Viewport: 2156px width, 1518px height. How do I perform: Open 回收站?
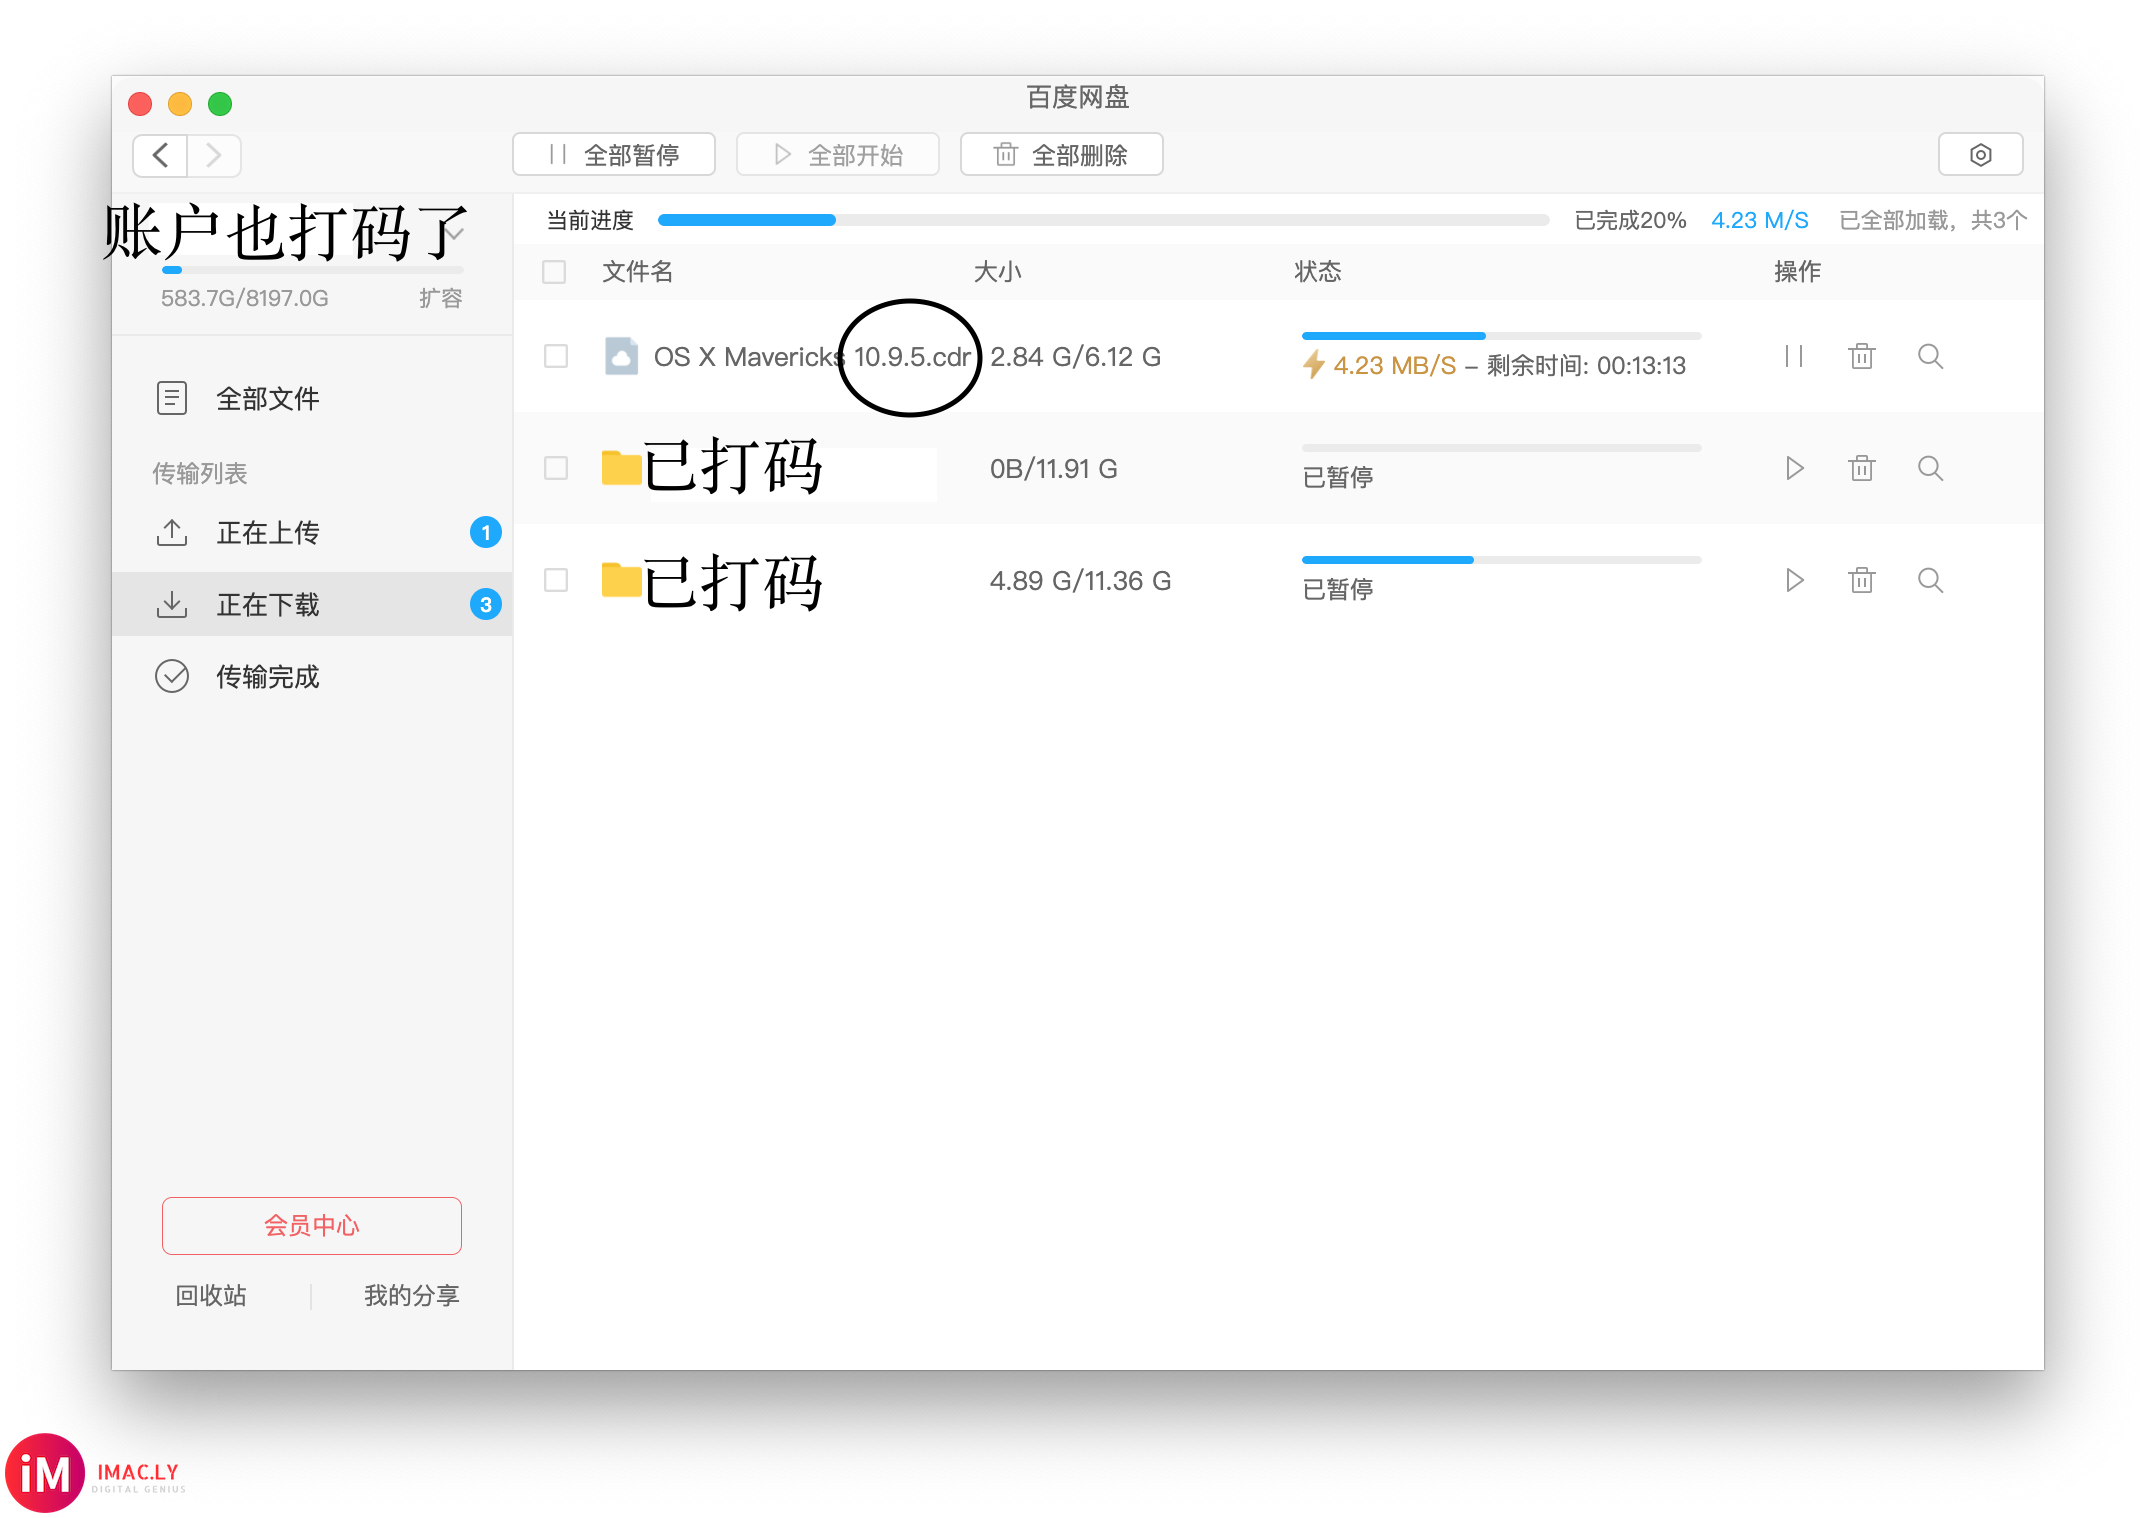coord(211,1295)
